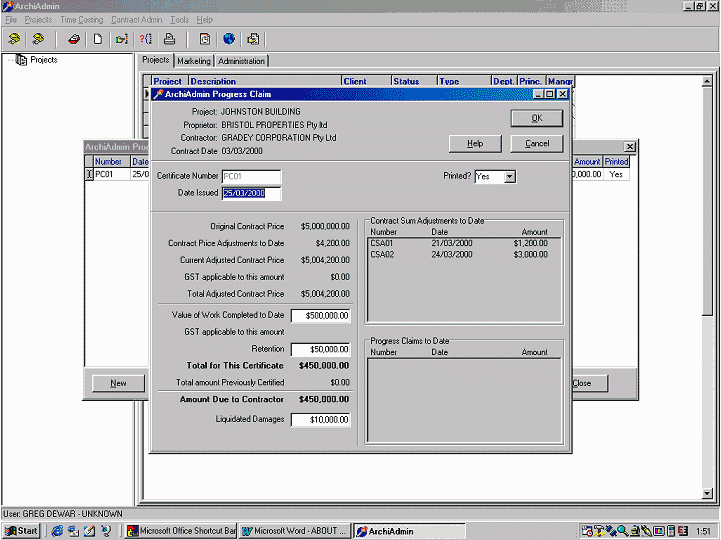
Task: Sort by Description column in project grid
Action: pos(265,81)
